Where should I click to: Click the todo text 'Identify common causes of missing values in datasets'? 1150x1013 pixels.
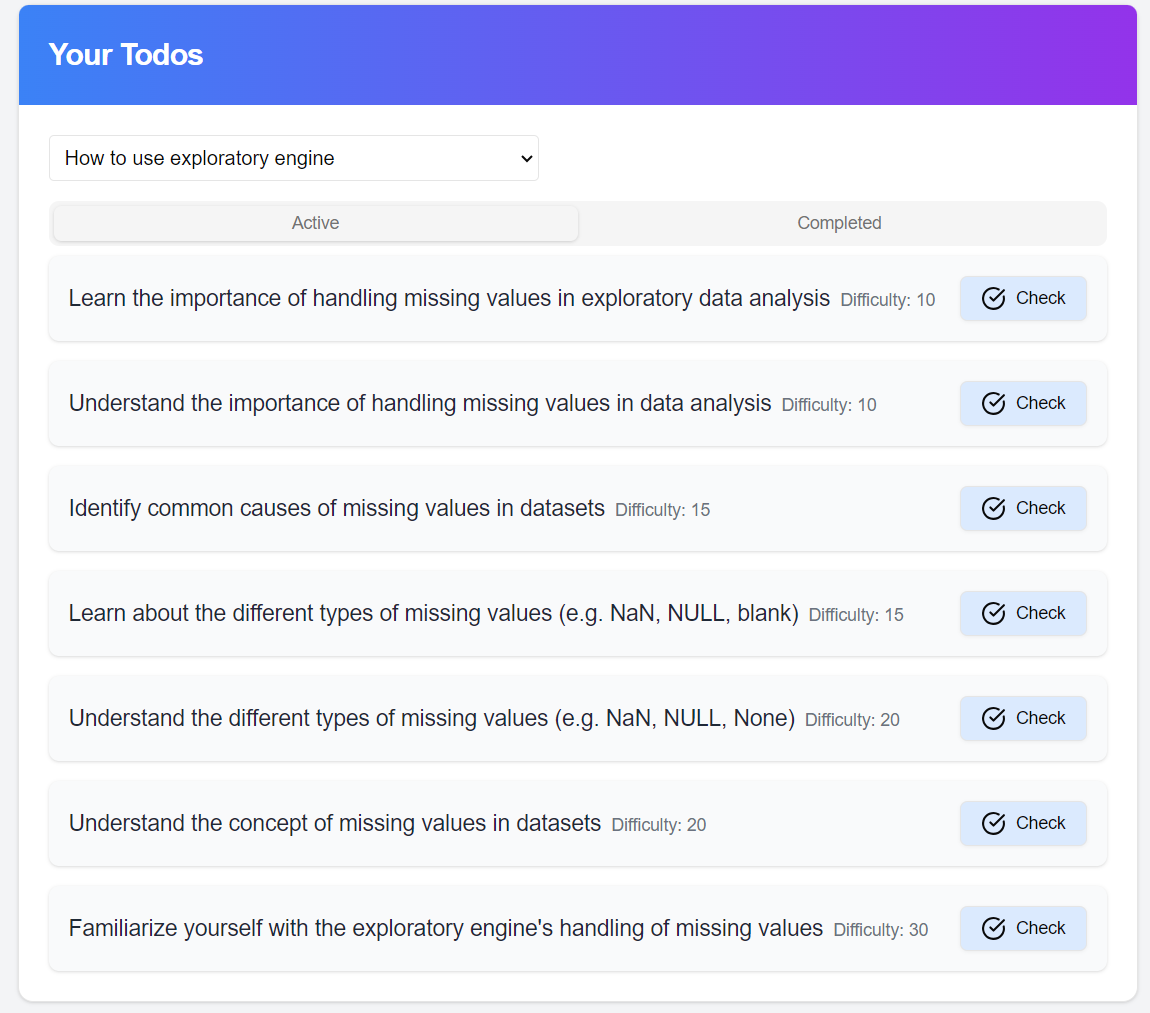pyautogui.click(x=337, y=508)
